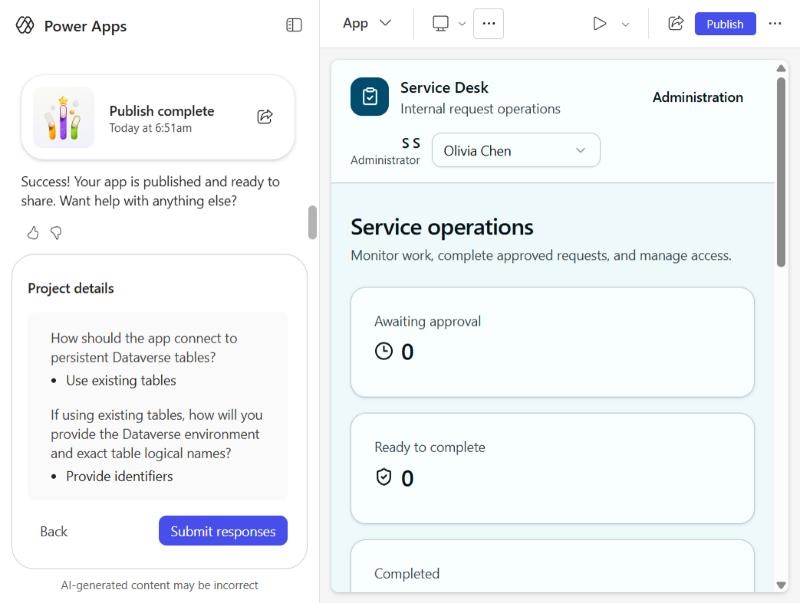Click the Publish button
800x603 pixels.
tap(725, 24)
